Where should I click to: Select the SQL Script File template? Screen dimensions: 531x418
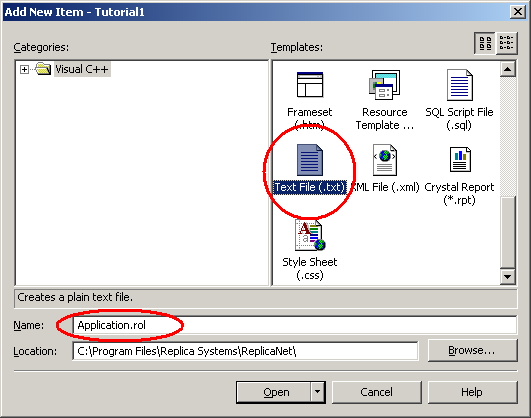tap(459, 85)
